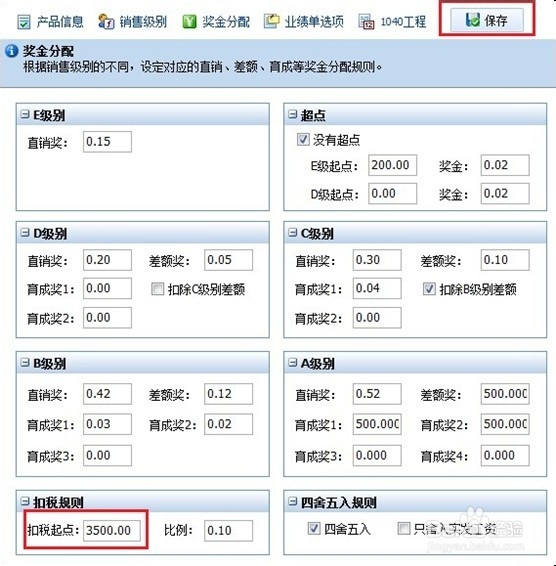Click the B级别 育成奖2 field 0.02
Viewport: 556px width, 566px height.
228,424
